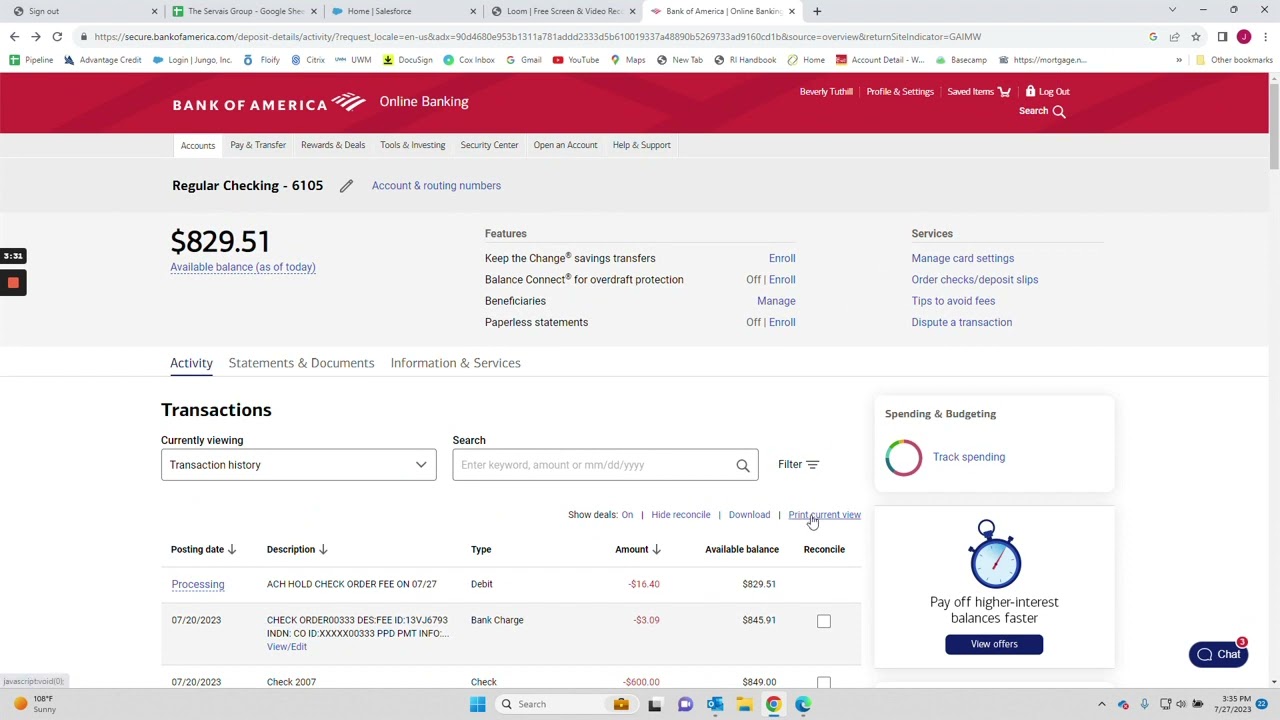Open Processing status link for ACH hold
The height and width of the screenshot is (720, 1280).
[198, 584]
